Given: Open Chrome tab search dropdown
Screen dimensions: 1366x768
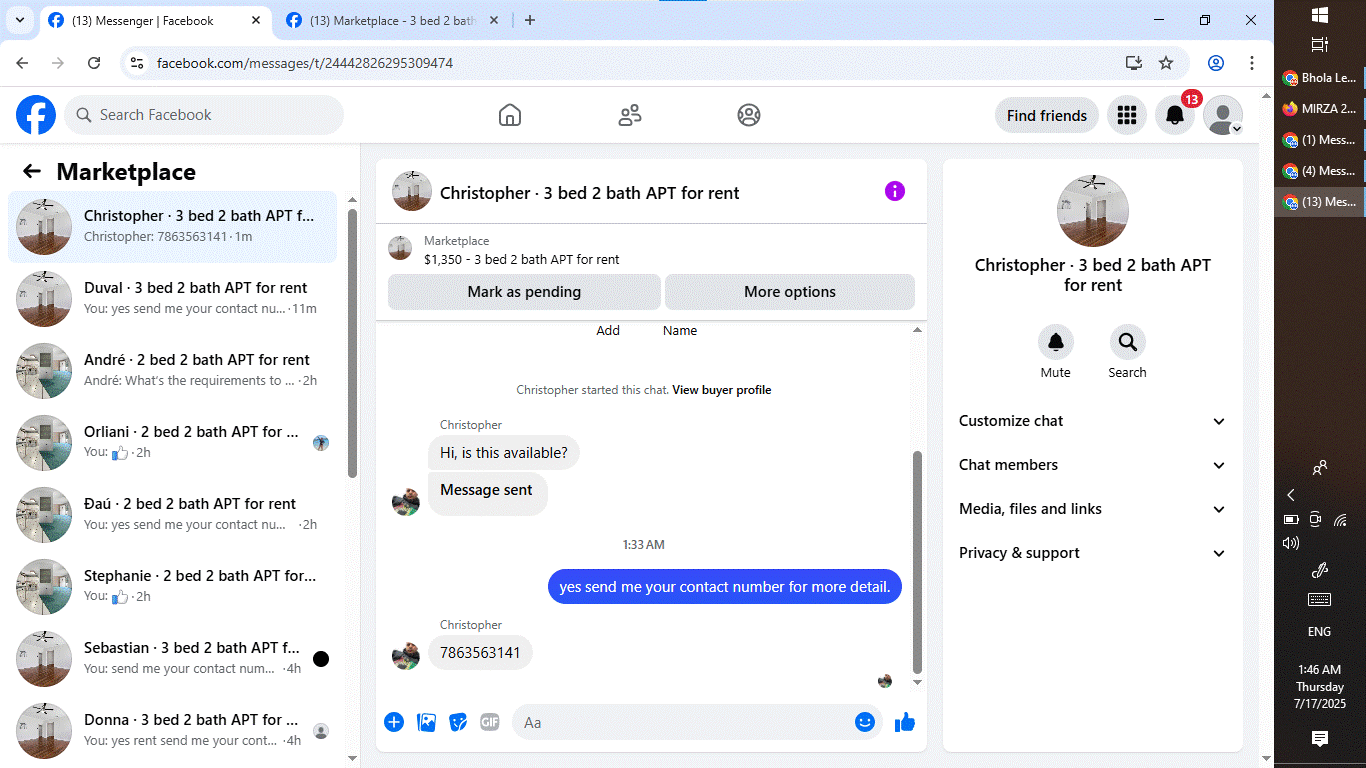Looking at the screenshot, I should pyautogui.click(x=19, y=20).
